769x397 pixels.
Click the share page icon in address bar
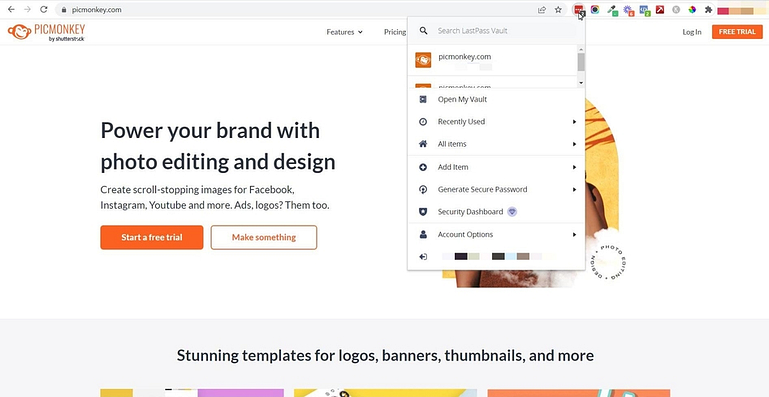click(x=542, y=9)
